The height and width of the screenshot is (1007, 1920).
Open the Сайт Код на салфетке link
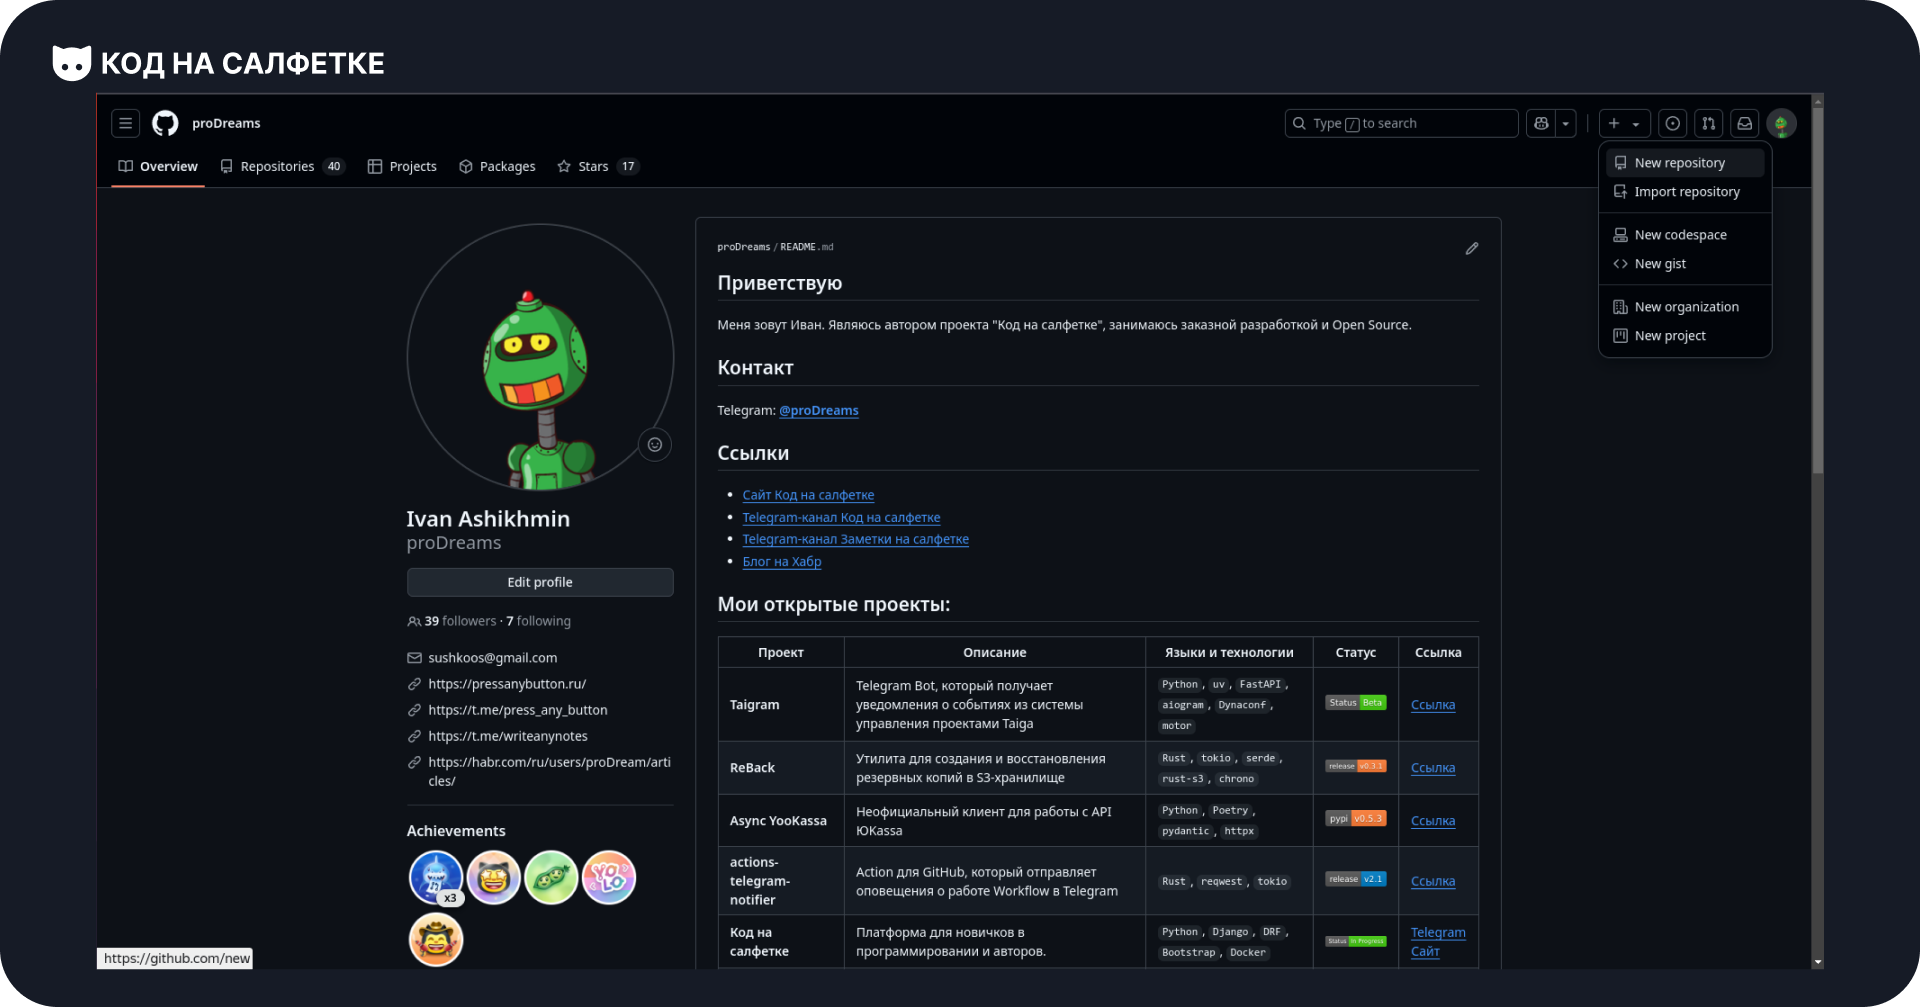click(x=808, y=495)
